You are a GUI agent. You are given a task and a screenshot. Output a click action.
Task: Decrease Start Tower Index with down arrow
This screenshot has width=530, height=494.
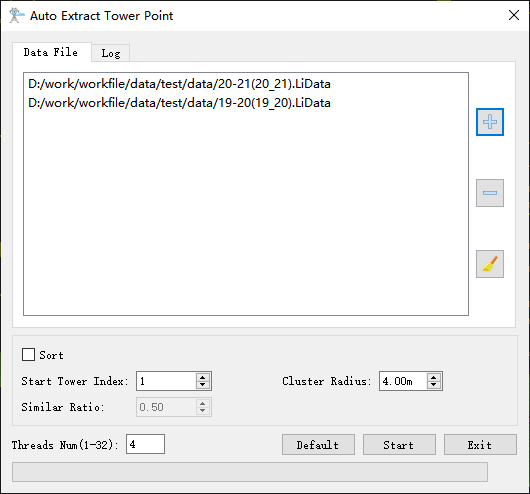(202, 385)
